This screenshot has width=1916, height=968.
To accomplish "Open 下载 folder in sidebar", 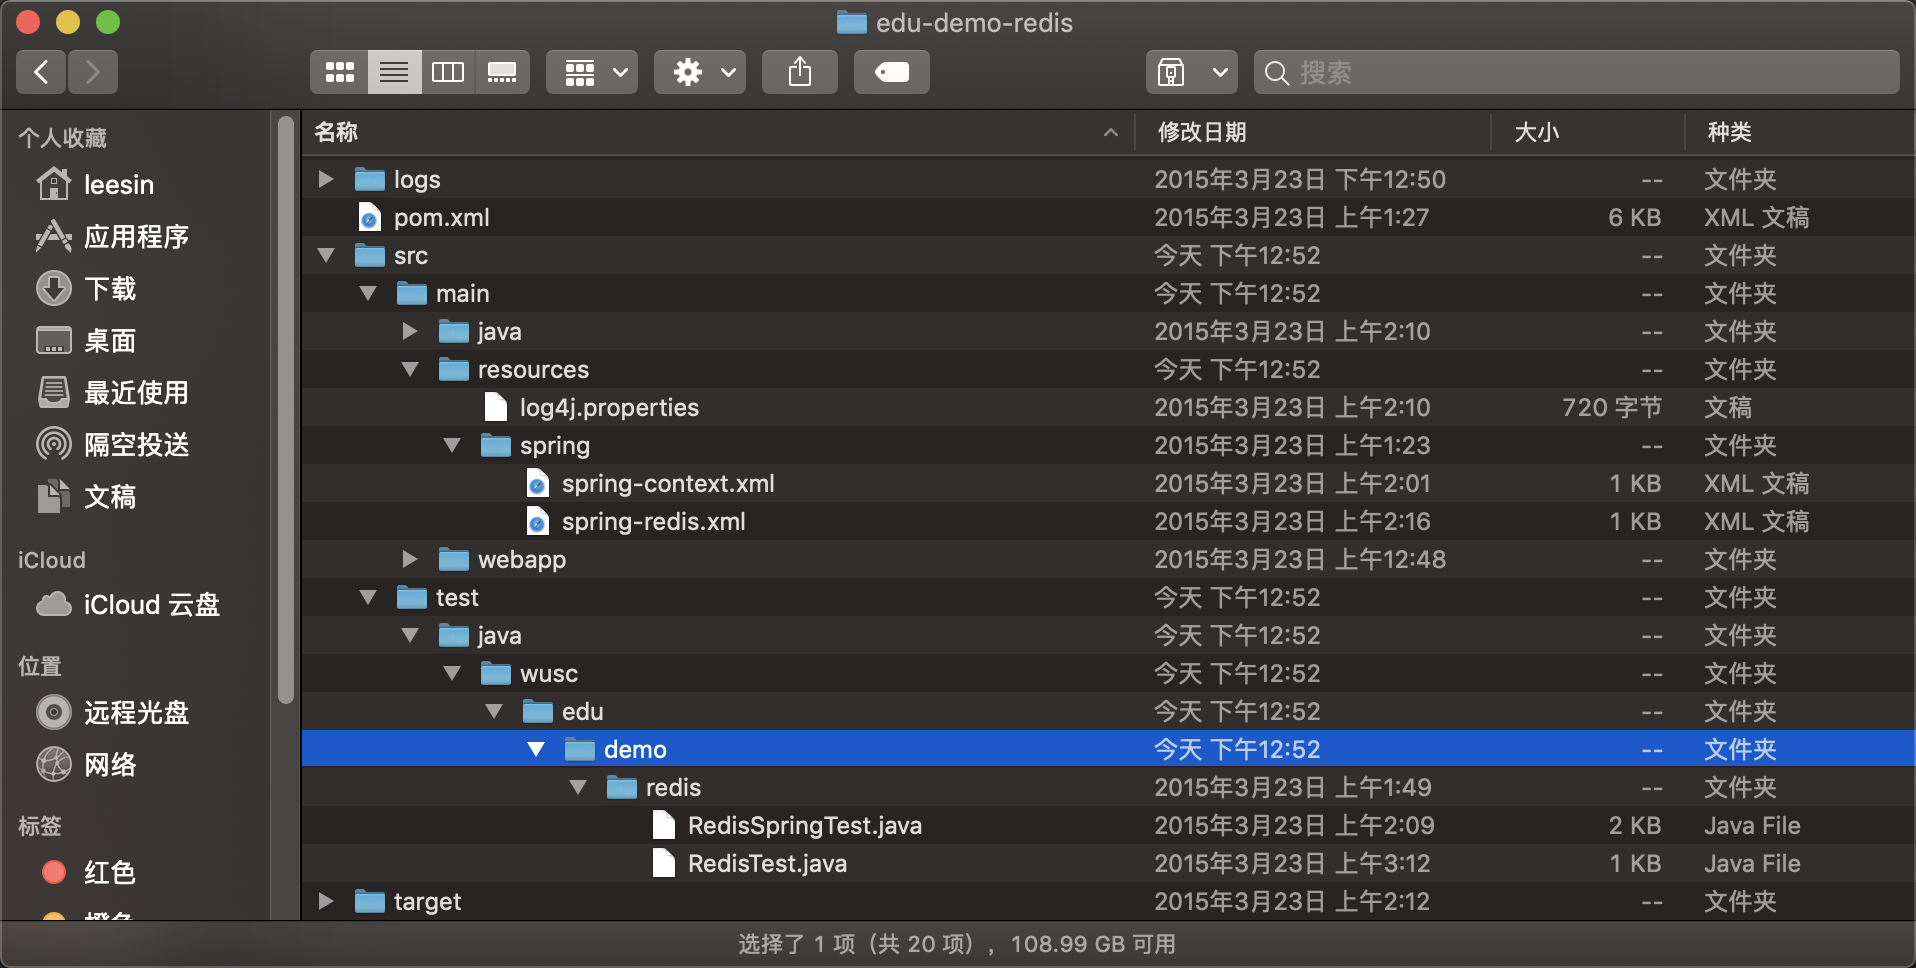I will click(86, 289).
